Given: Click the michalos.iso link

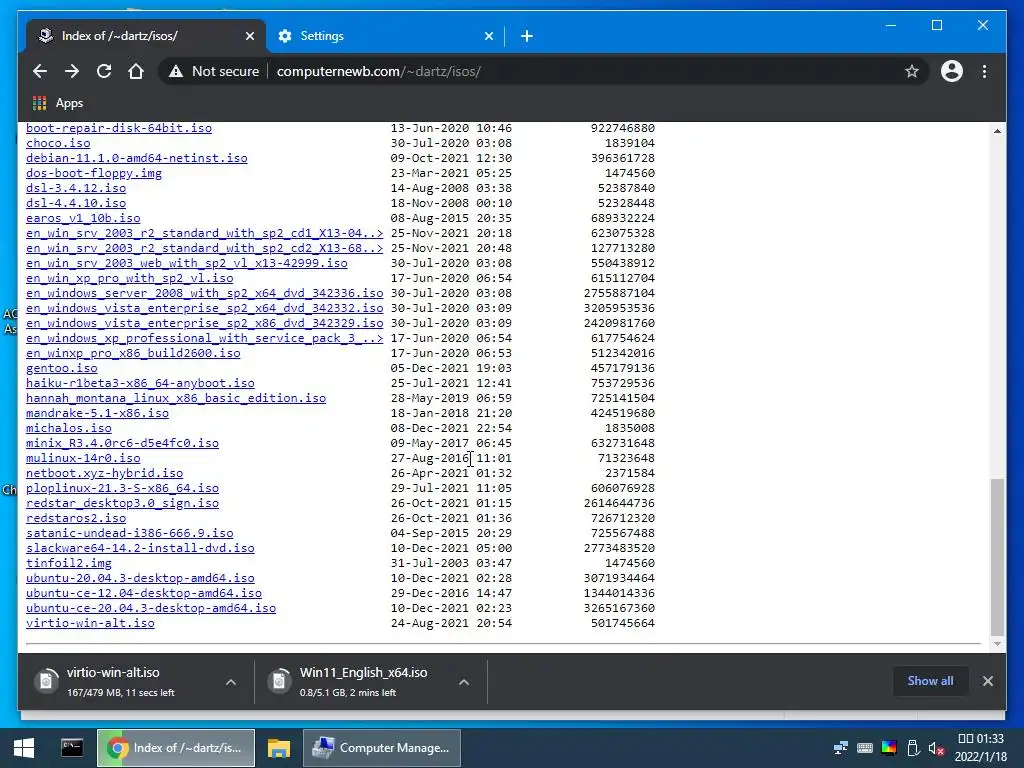Looking at the screenshot, I should pos(69,428).
